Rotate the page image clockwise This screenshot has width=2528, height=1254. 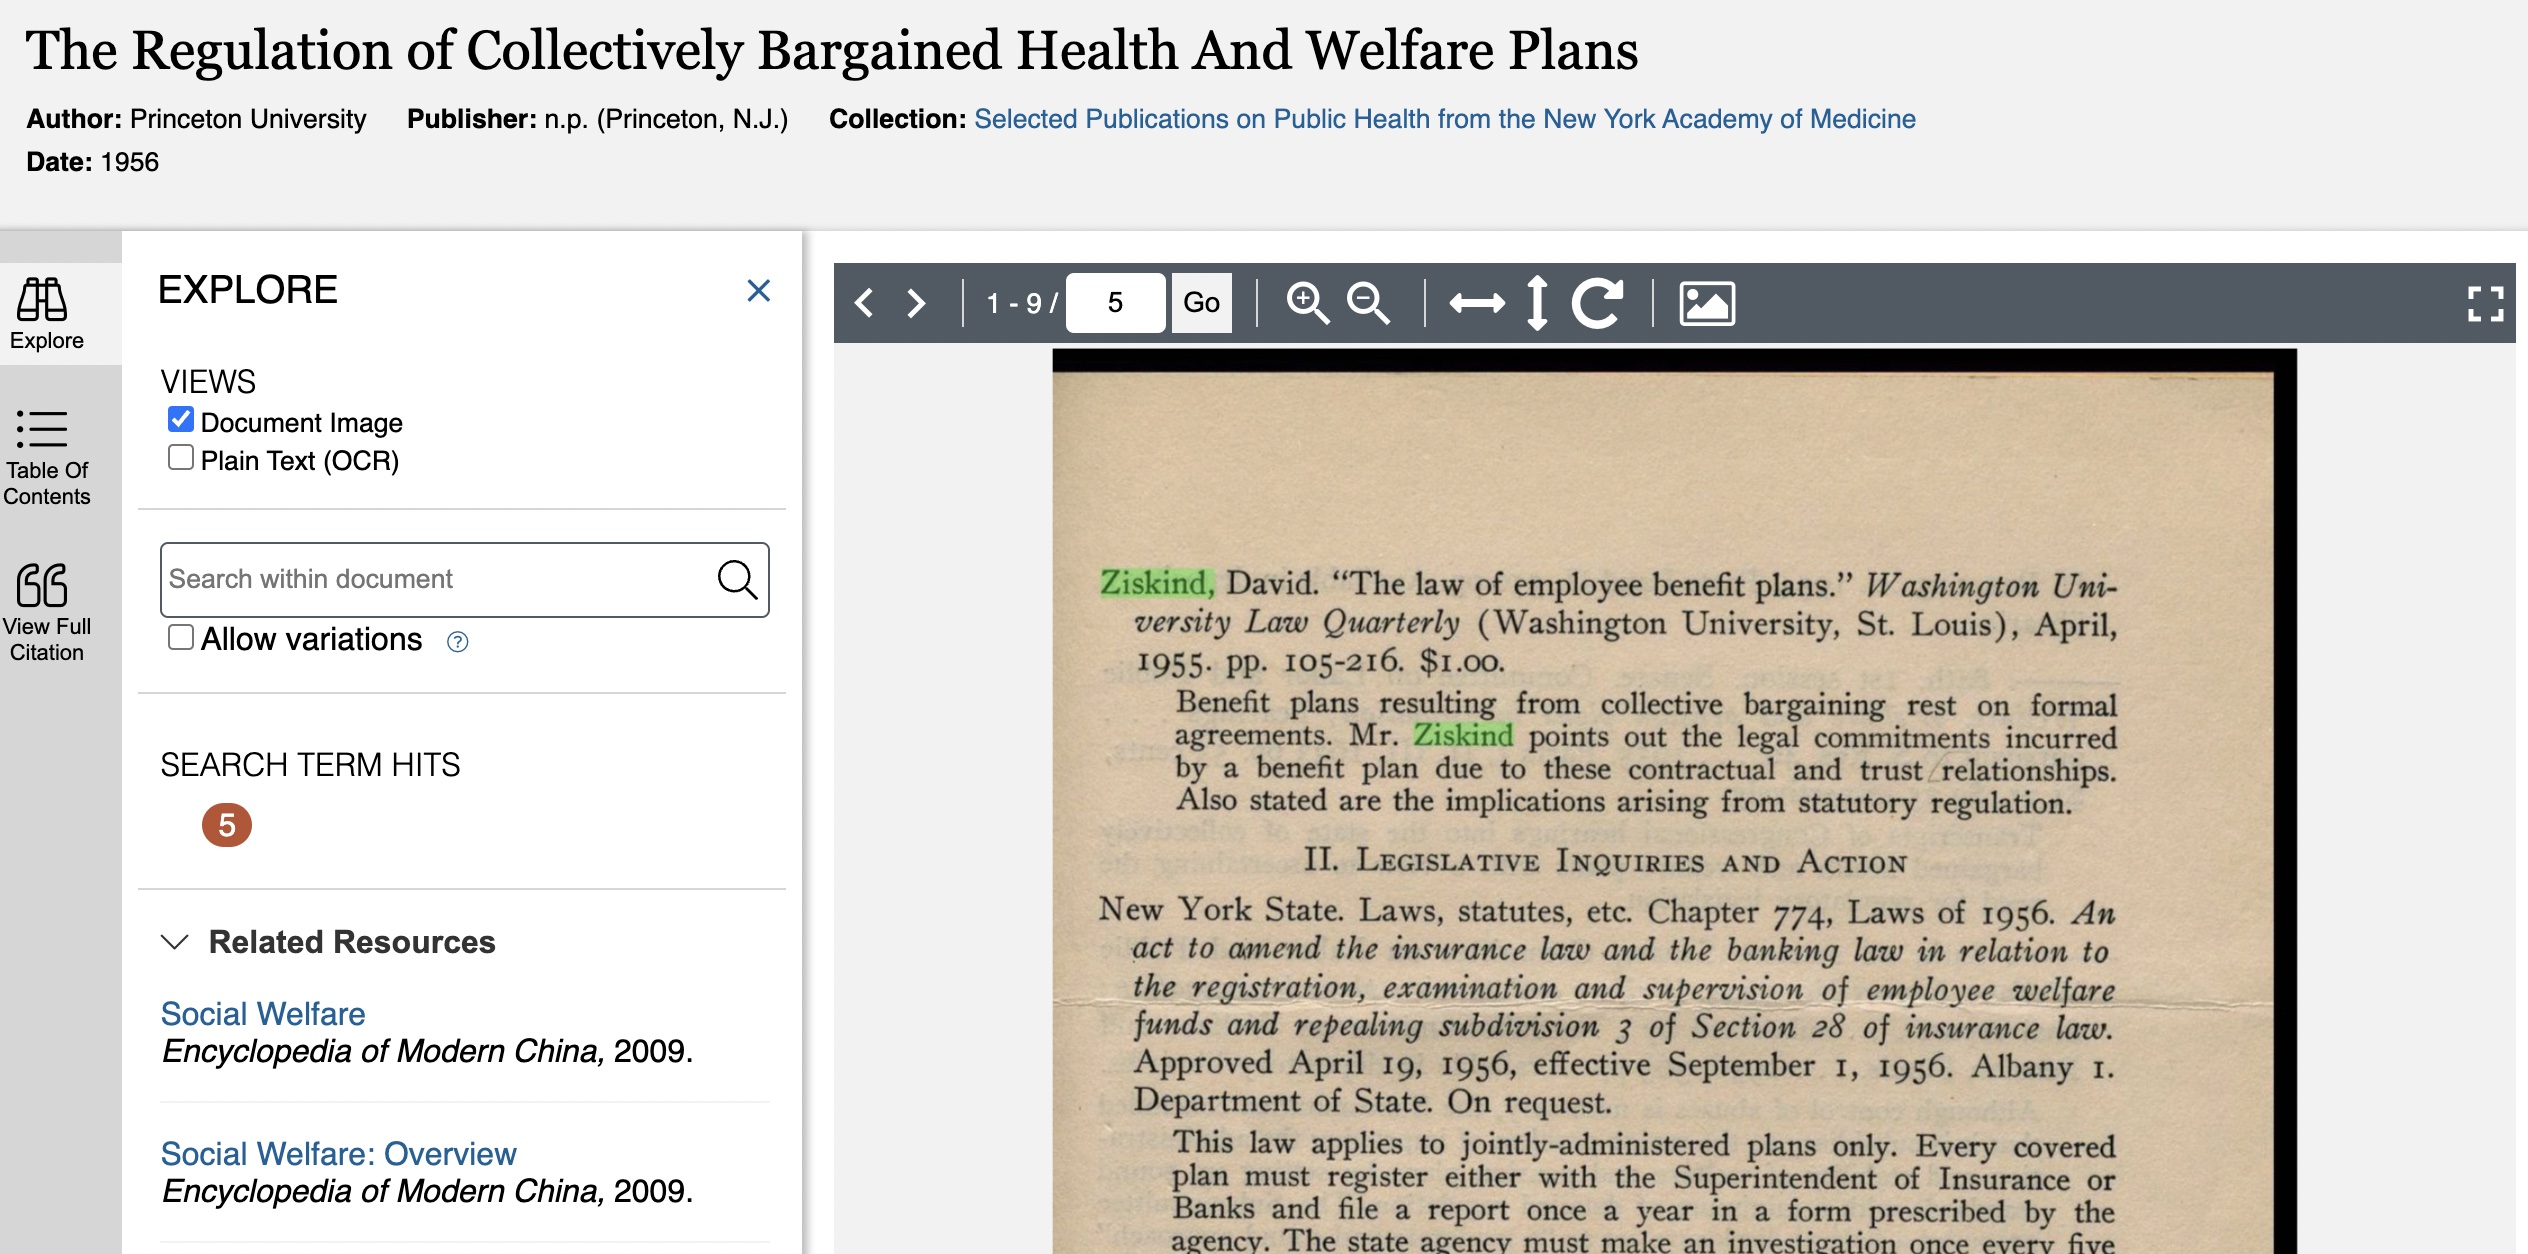tap(1597, 303)
